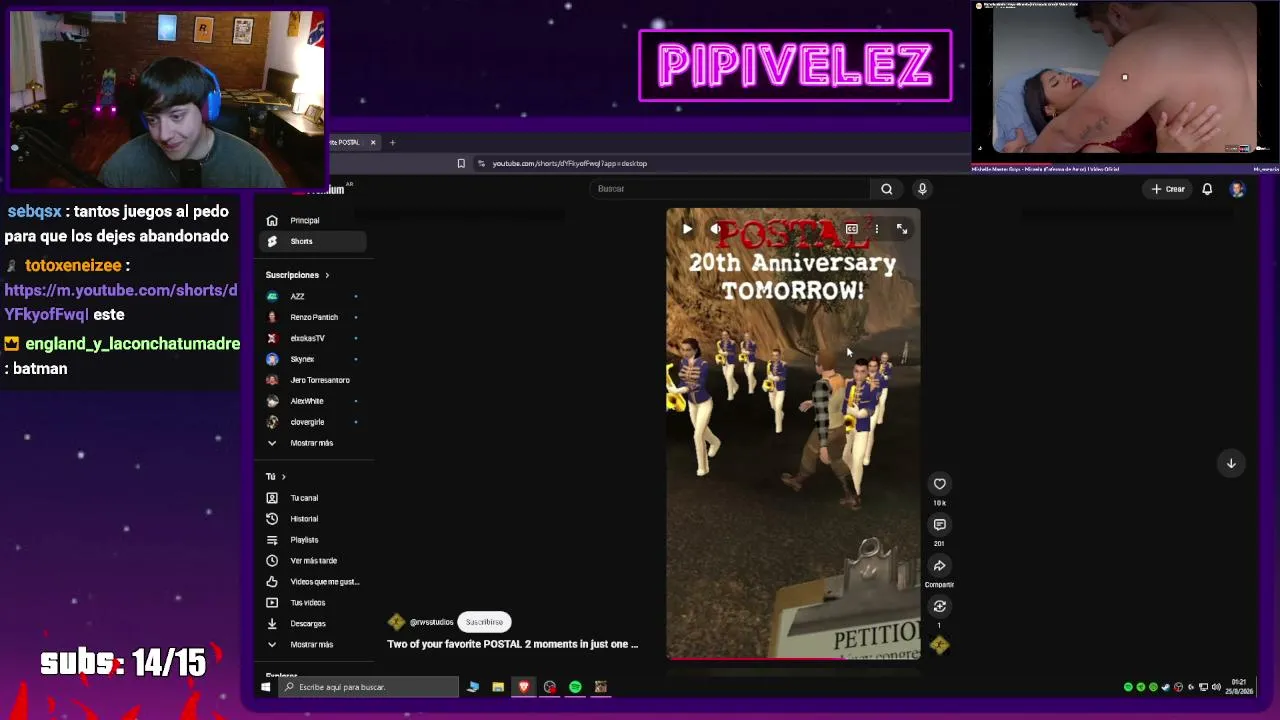Expand the Suscripciones section

pos(297,275)
